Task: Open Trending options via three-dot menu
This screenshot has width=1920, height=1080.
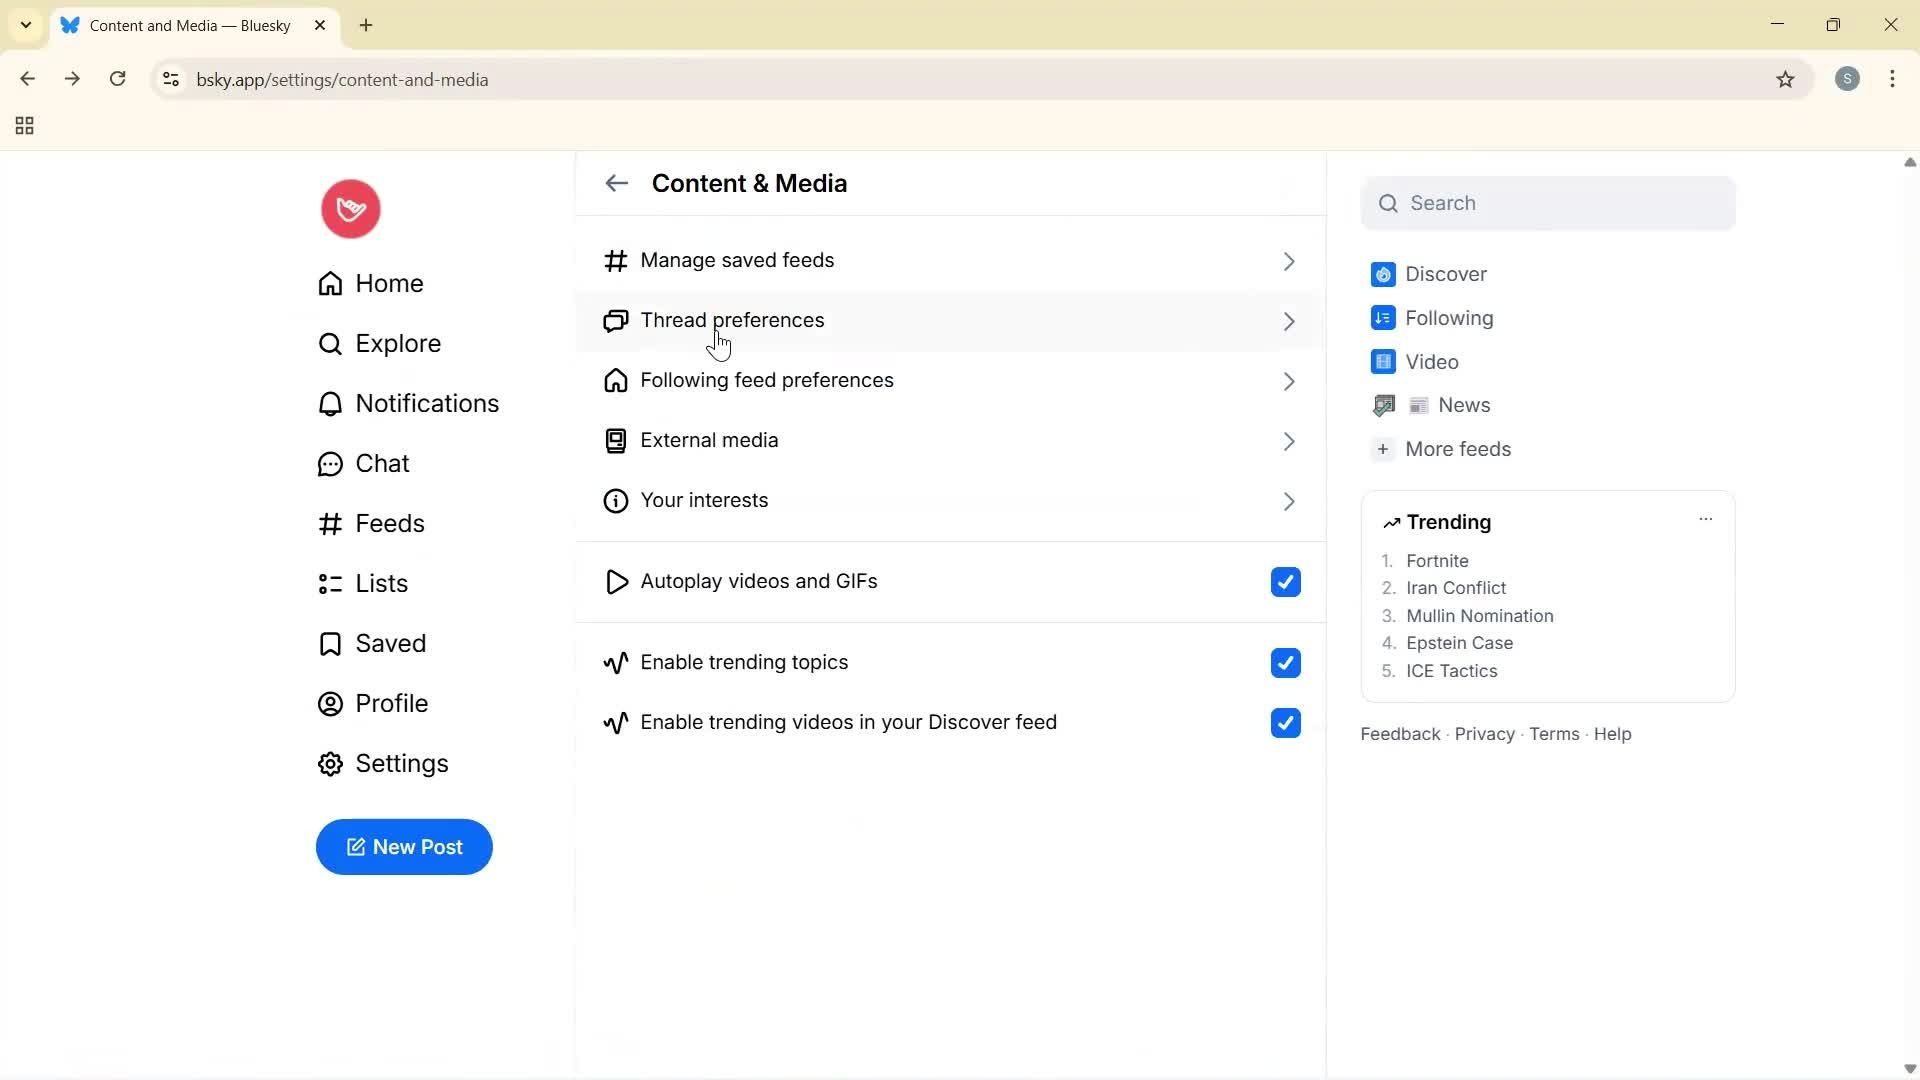Action: coord(1705,519)
